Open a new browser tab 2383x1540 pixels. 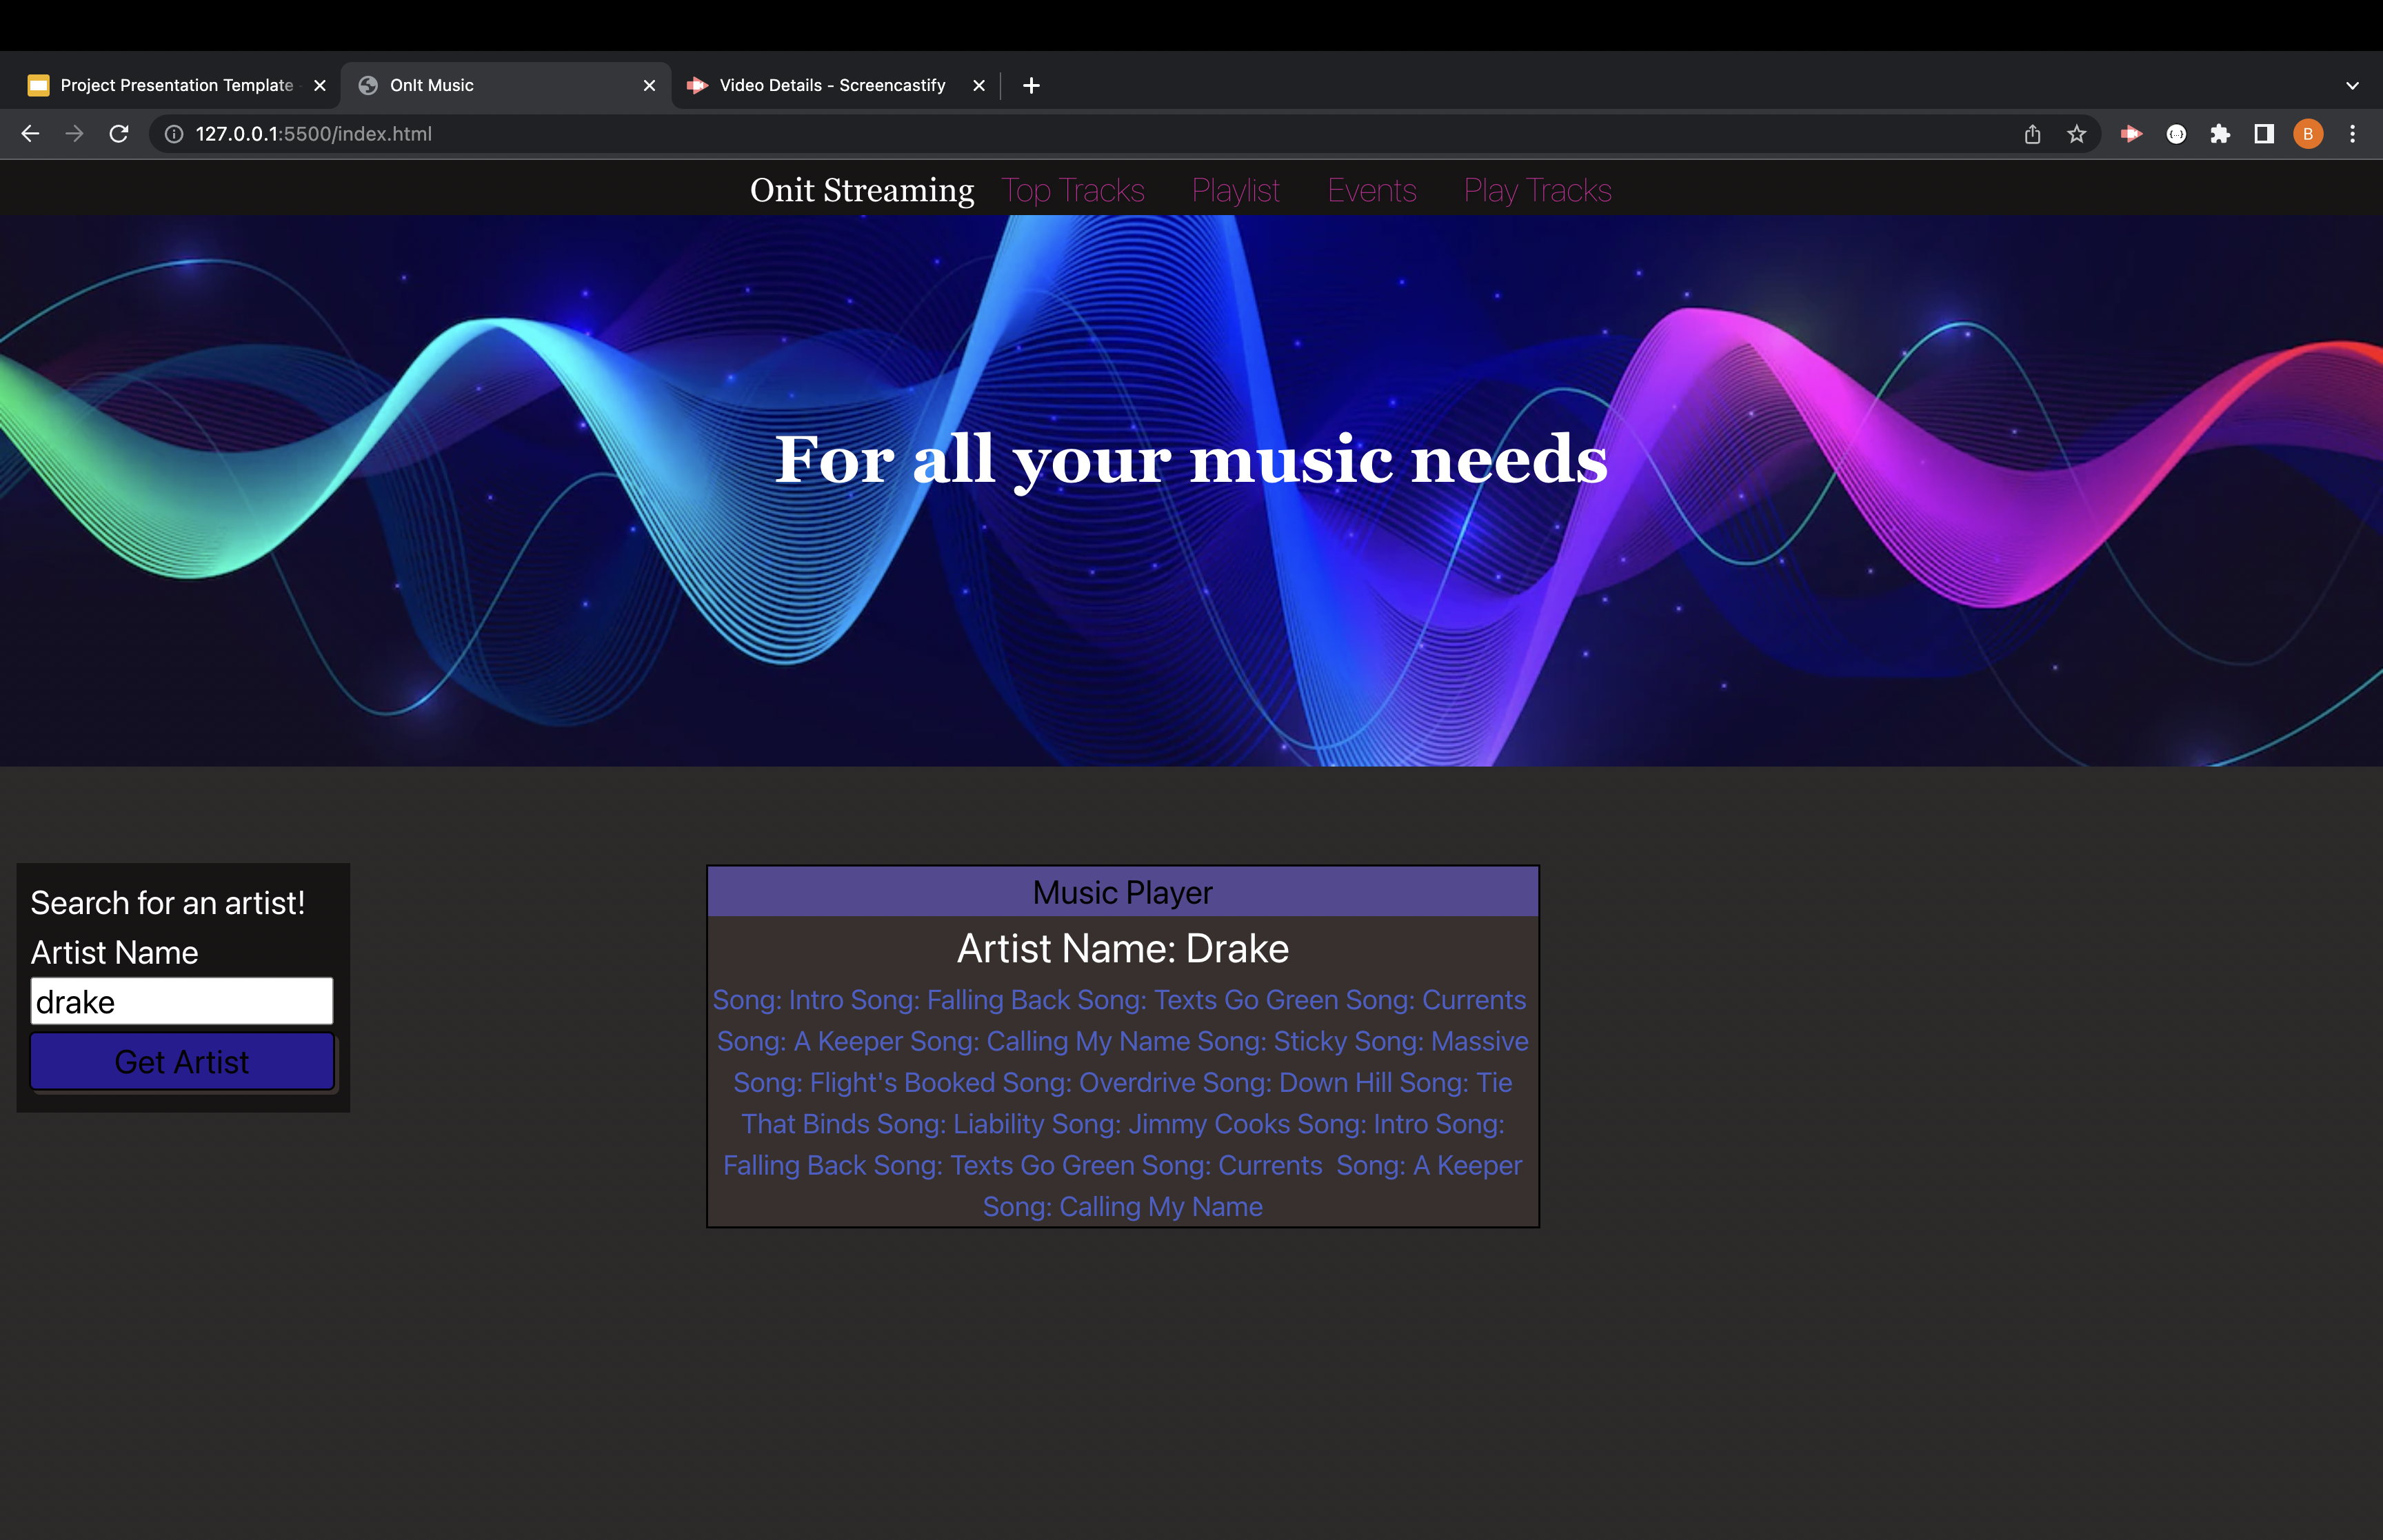point(1030,85)
